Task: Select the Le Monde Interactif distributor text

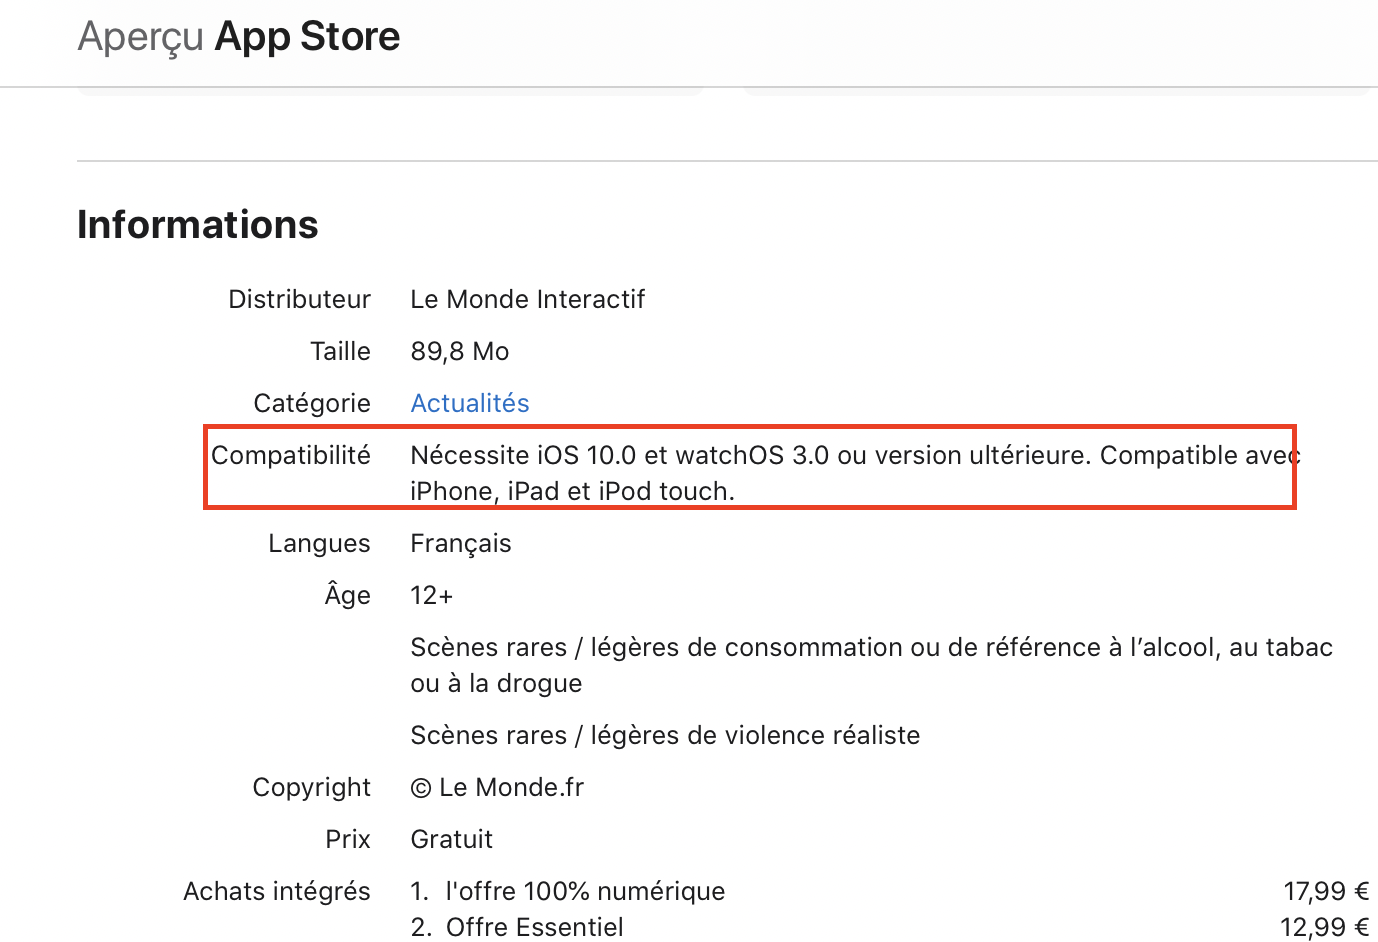Action: pos(527,299)
